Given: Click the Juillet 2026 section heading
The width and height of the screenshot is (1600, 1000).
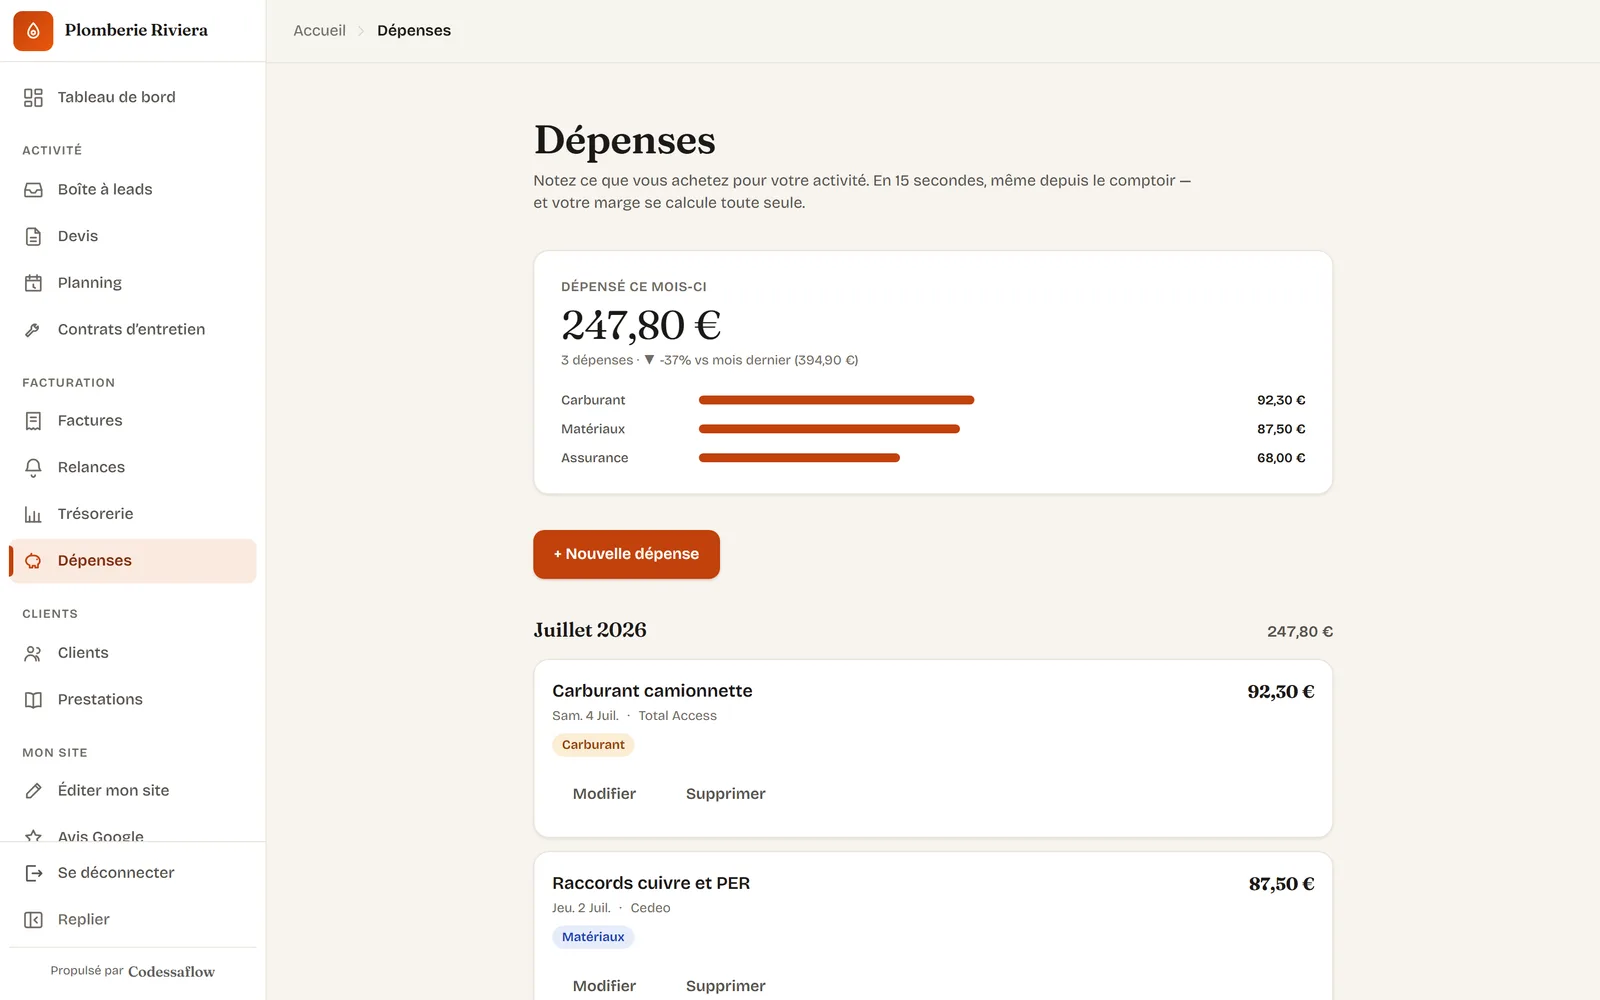Looking at the screenshot, I should [x=590, y=630].
